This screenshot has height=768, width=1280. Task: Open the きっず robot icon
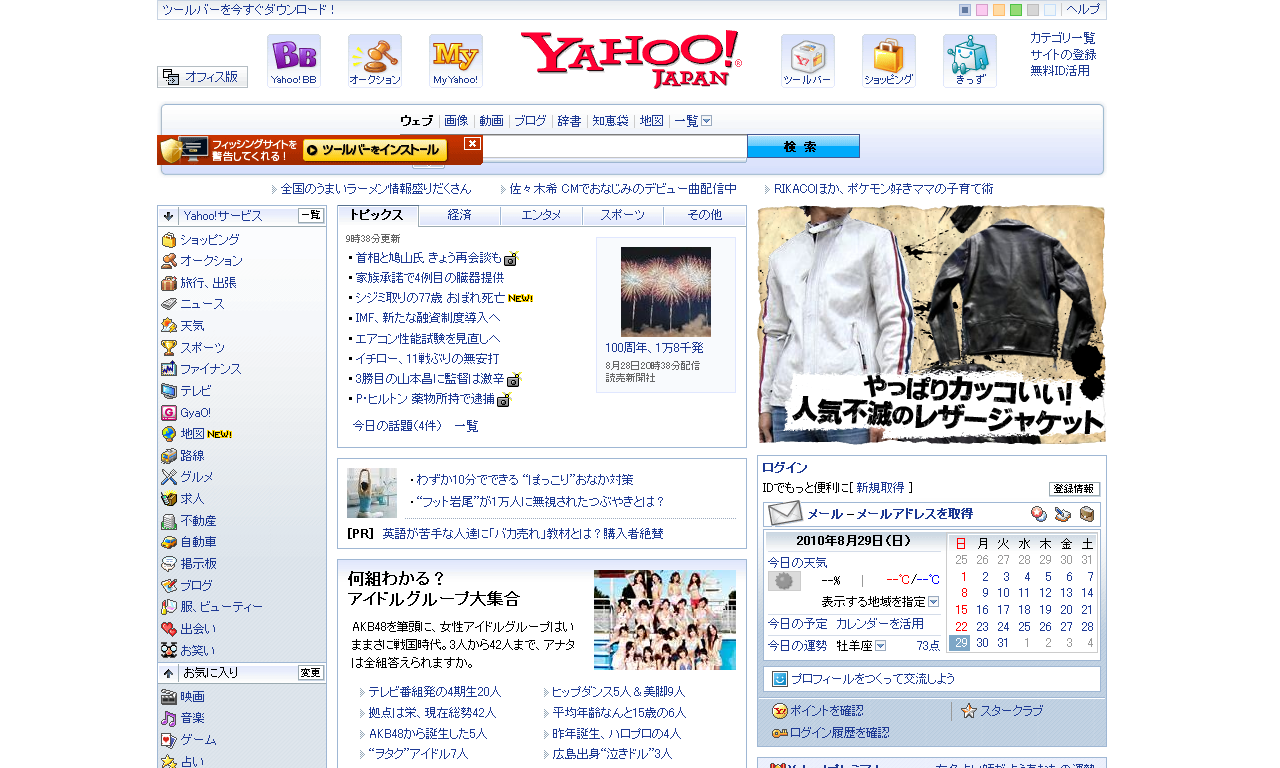[x=970, y=61]
